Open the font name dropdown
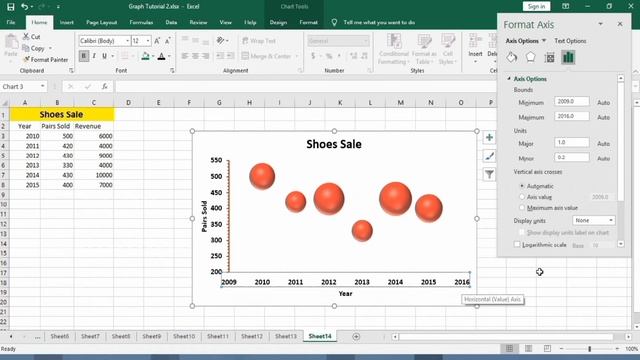 coord(127,41)
